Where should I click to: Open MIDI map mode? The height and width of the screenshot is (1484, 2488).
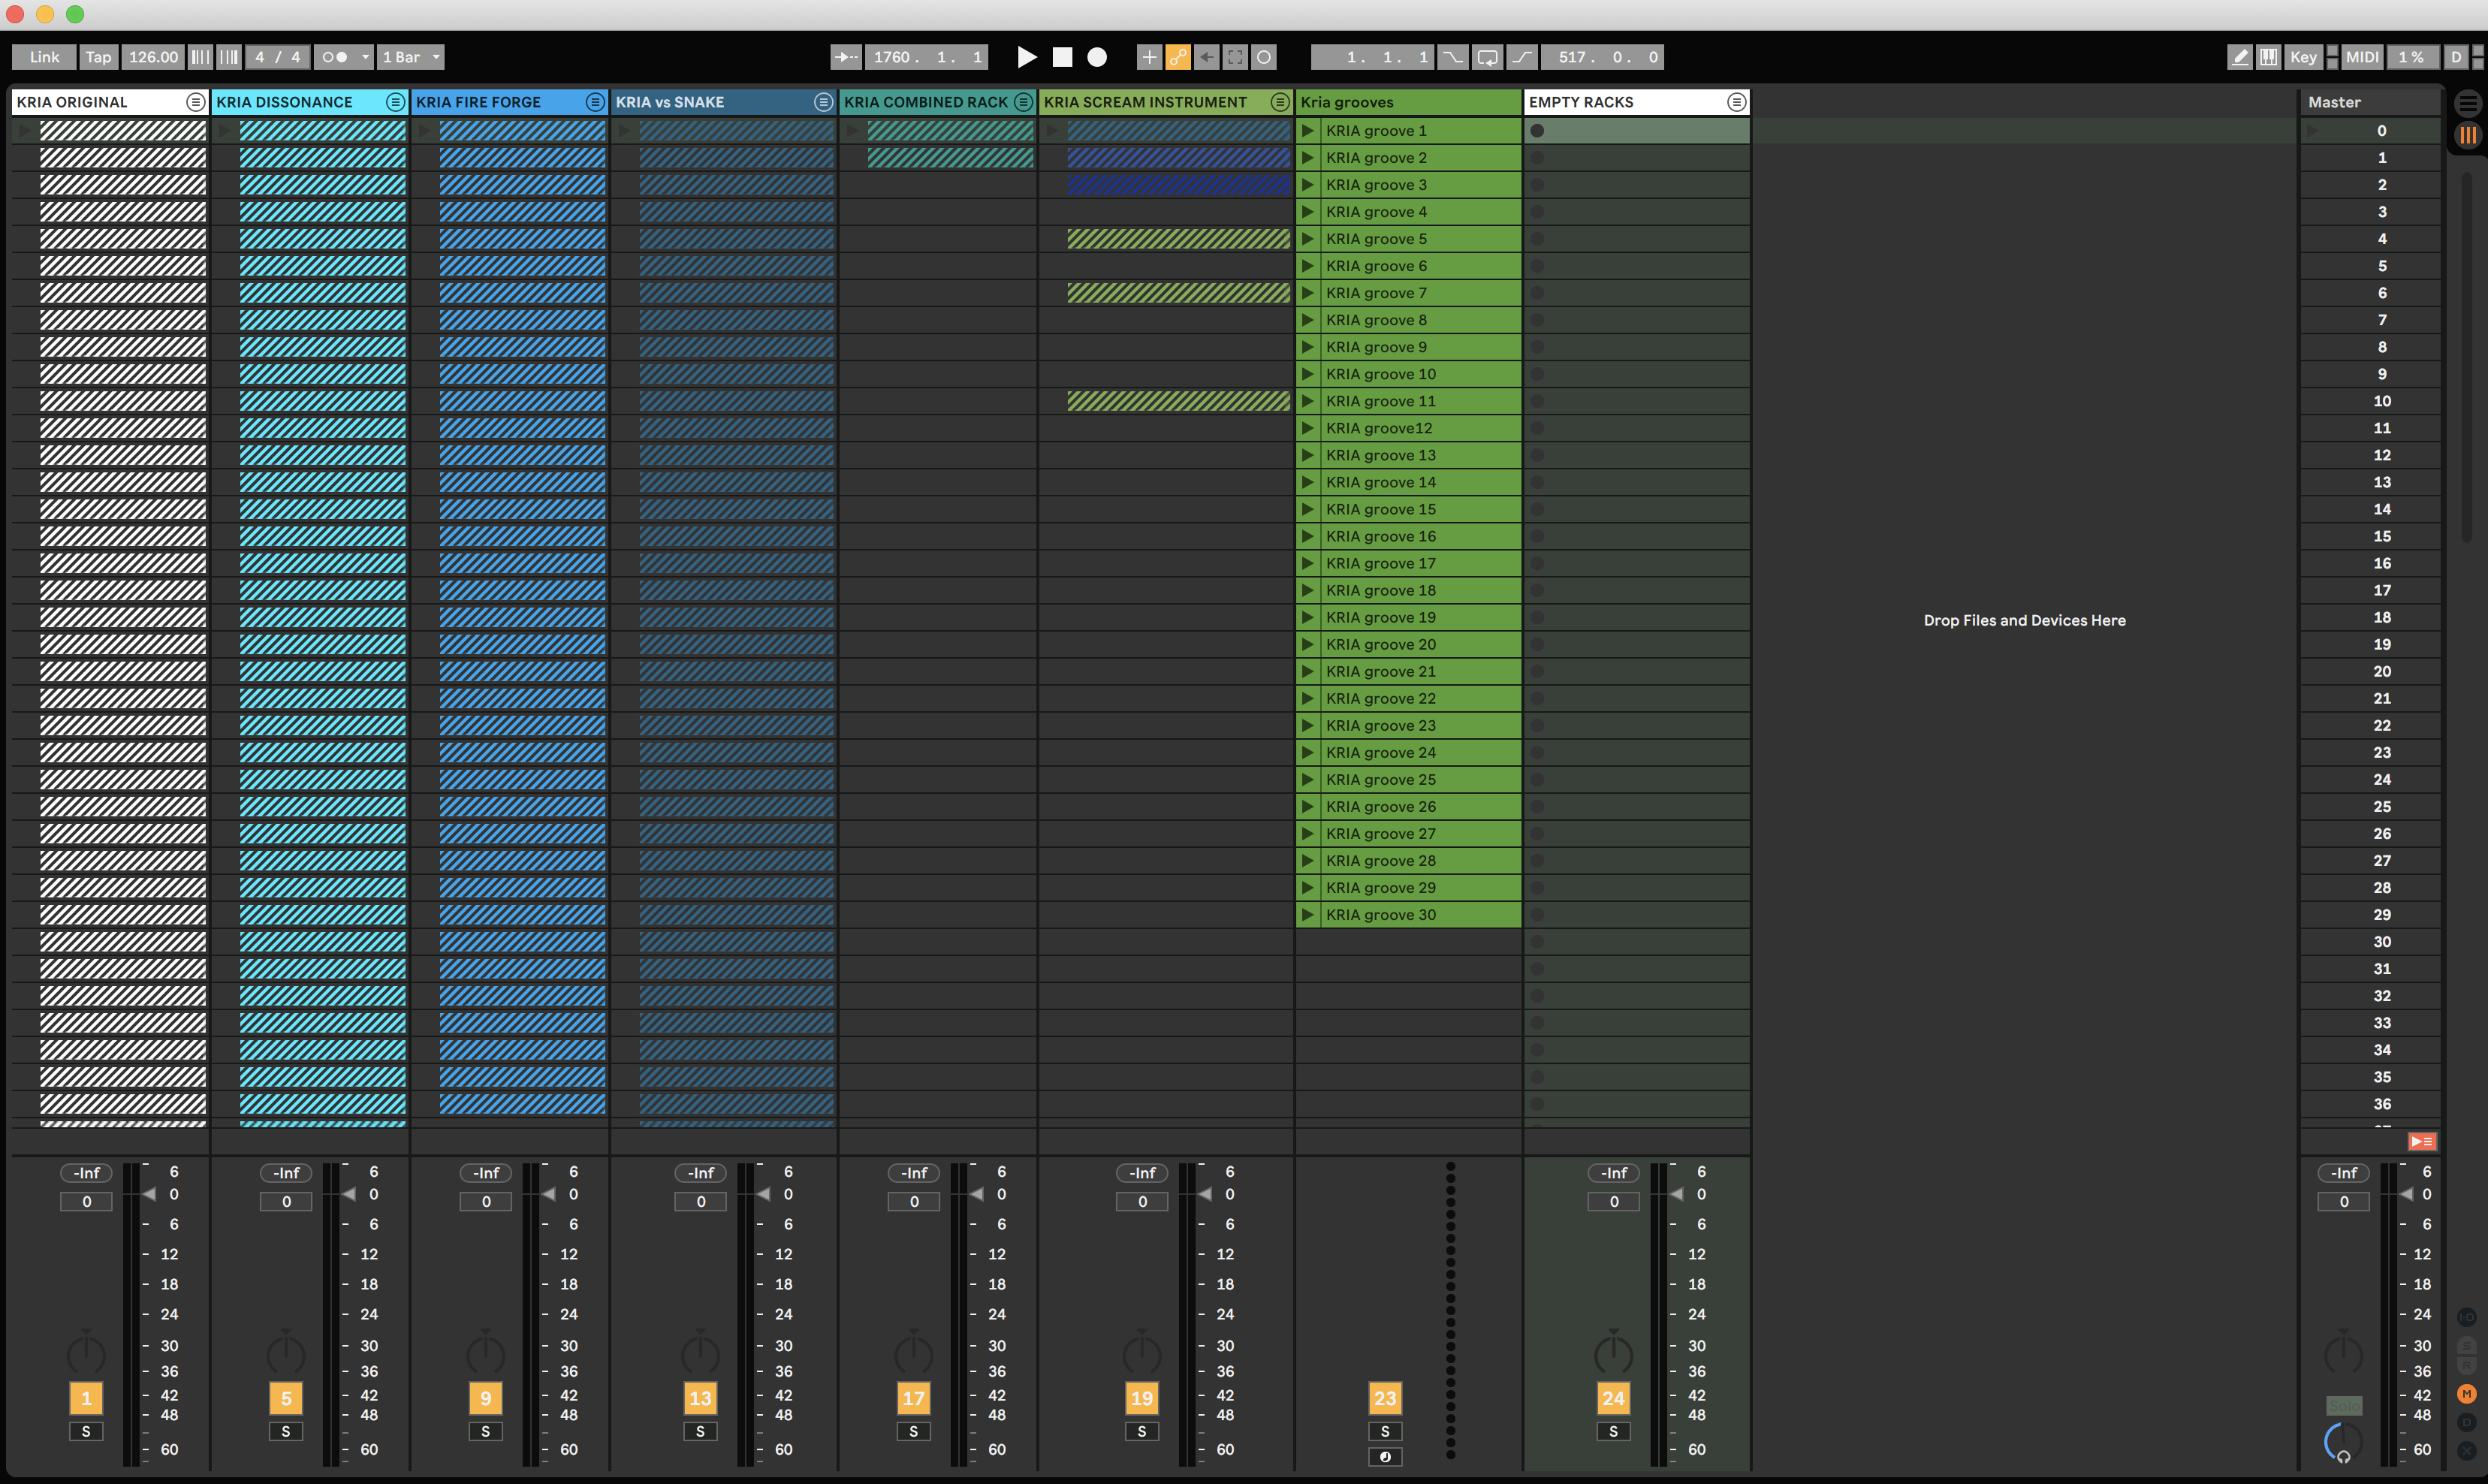[x=2362, y=57]
